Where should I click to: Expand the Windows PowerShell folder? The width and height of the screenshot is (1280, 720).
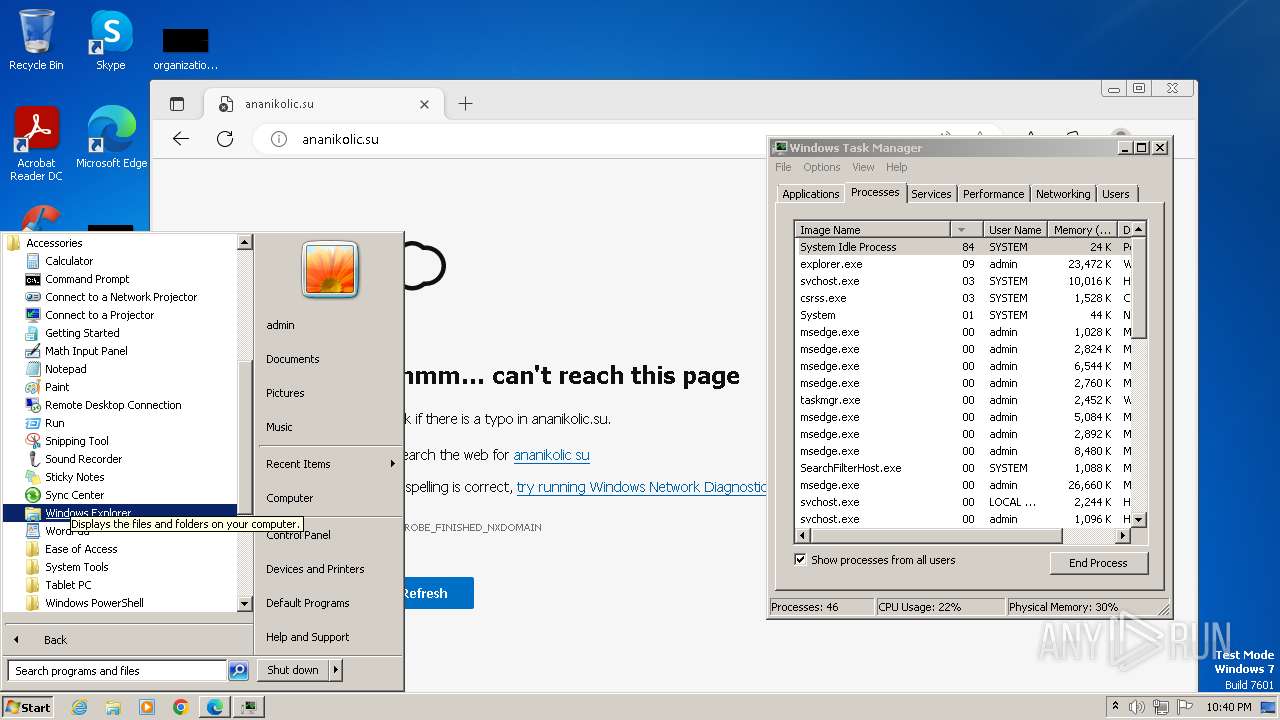tap(94, 603)
